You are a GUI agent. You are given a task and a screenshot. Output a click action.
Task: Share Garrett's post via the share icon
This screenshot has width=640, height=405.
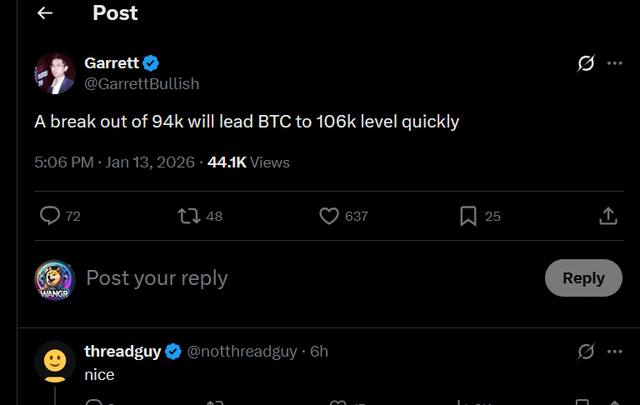[607, 215]
